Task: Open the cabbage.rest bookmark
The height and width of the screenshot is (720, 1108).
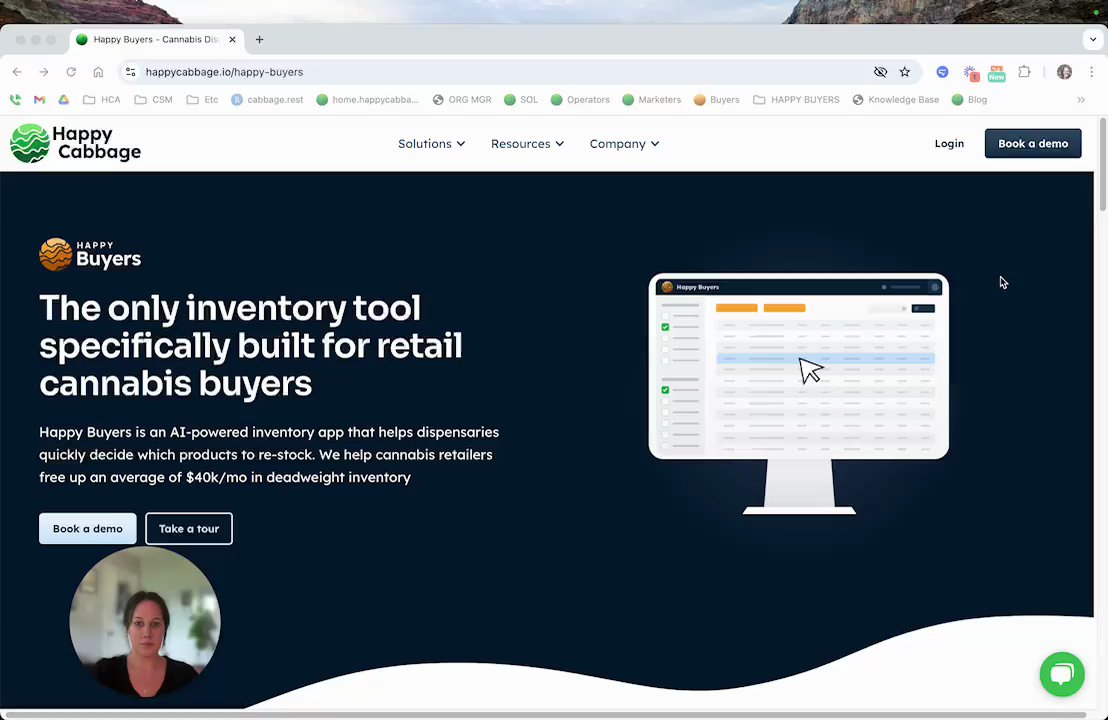Action: [x=267, y=100]
